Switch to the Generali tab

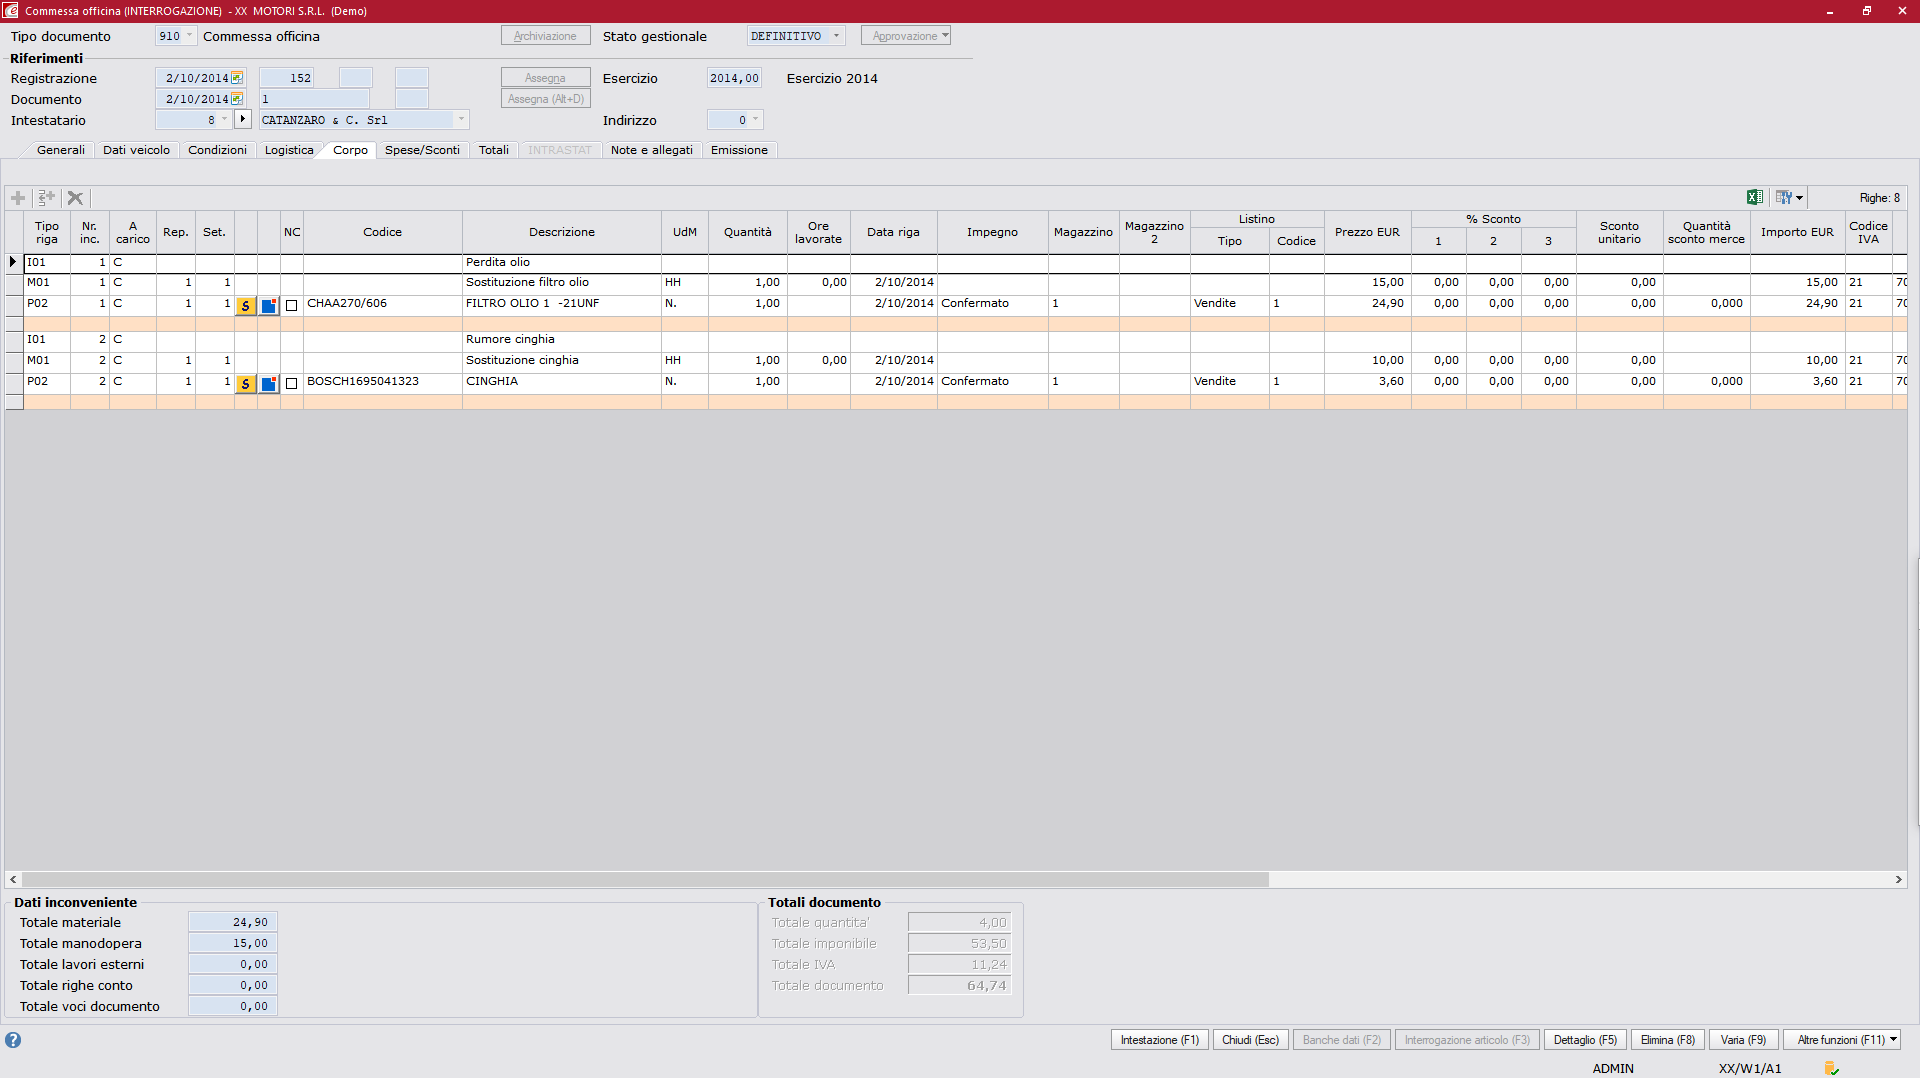[x=61, y=150]
